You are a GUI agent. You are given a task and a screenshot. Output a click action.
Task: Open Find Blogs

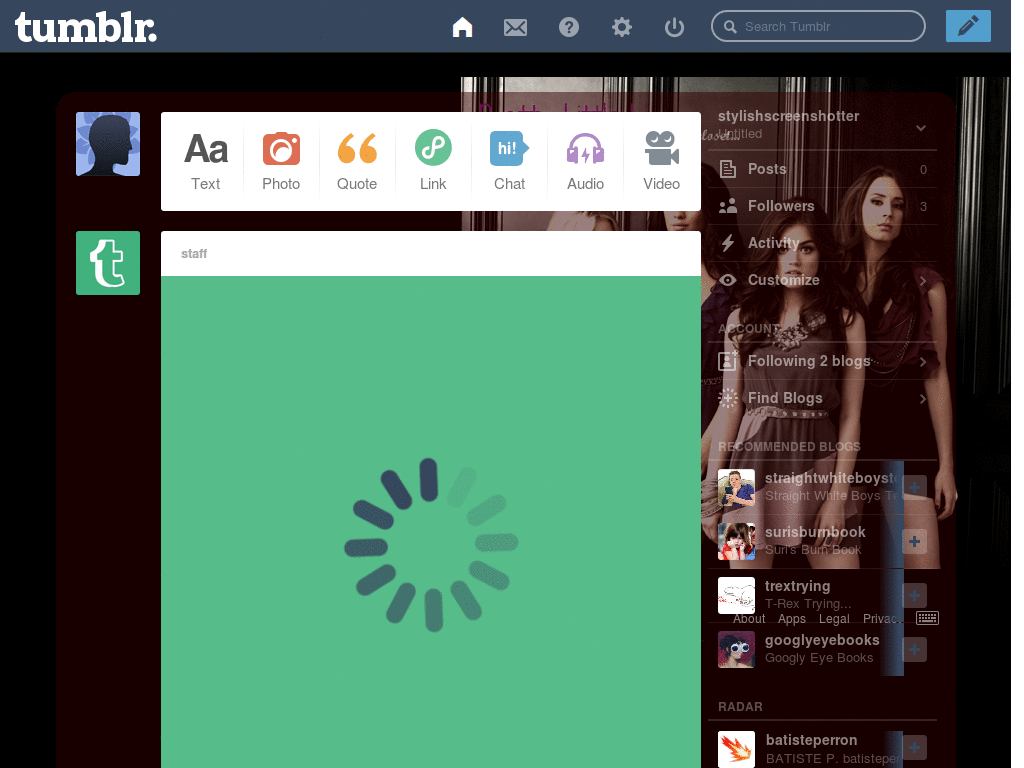[823, 398]
